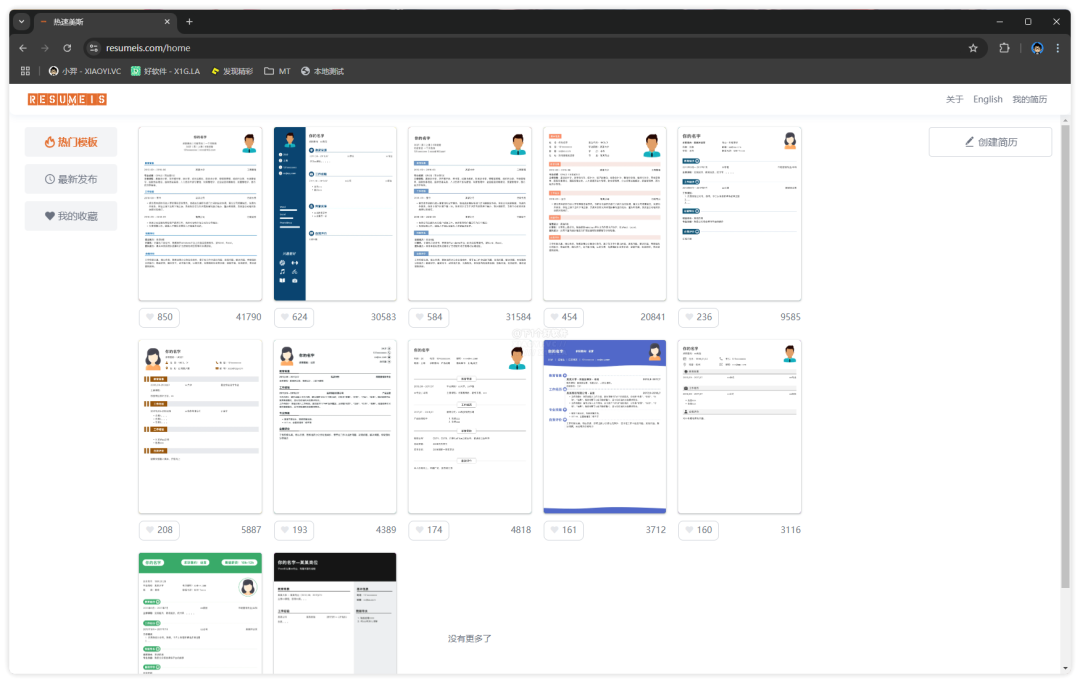1080x683 pixels.
Task: Open the Chrome three-dot menu
Action: click(x=1057, y=48)
